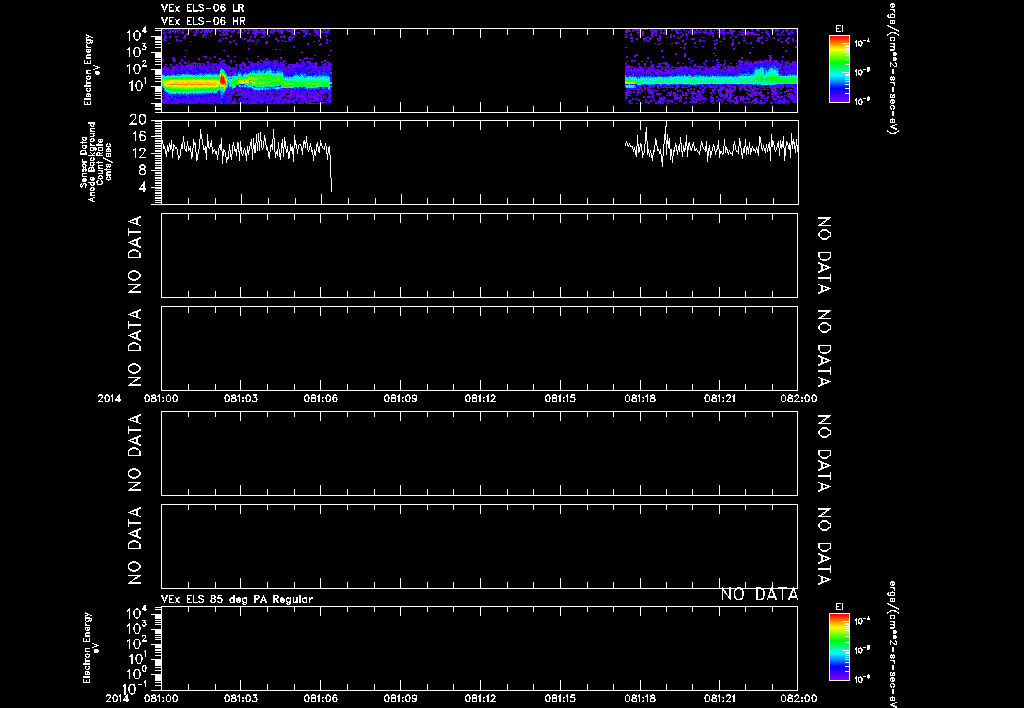Click the 4 tick label on the count-rate axis
The width and height of the screenshot is (1024, 708).
point(142,188)
